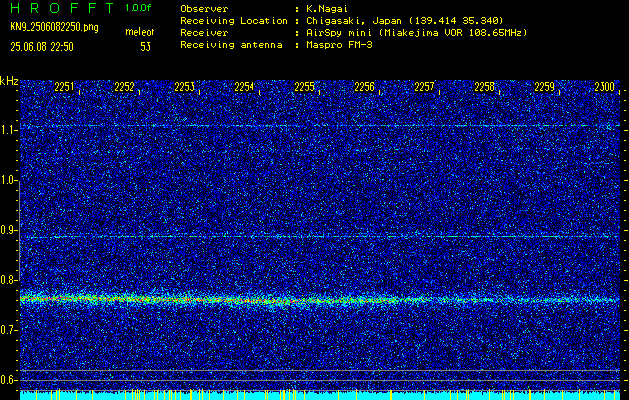Click the version label 1.00f
Viewport: 629px width, 400px height.
(138, 8)
